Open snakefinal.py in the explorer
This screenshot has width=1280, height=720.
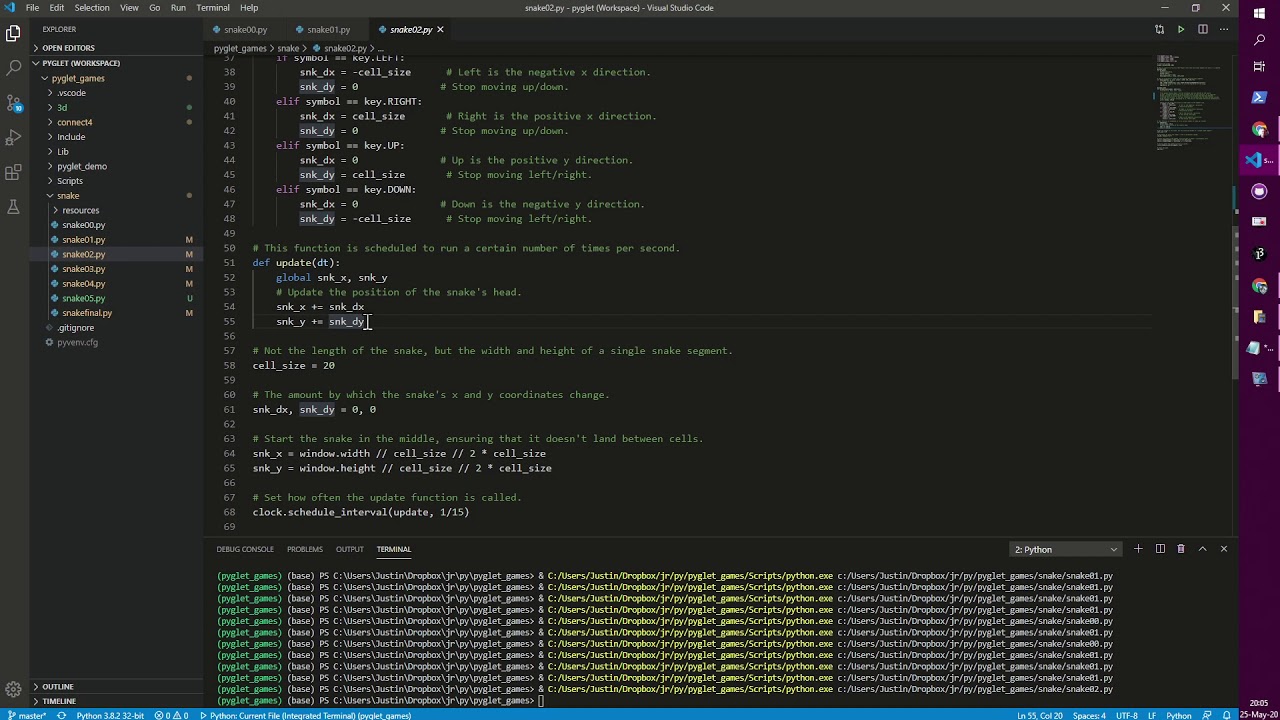[87, 313]
